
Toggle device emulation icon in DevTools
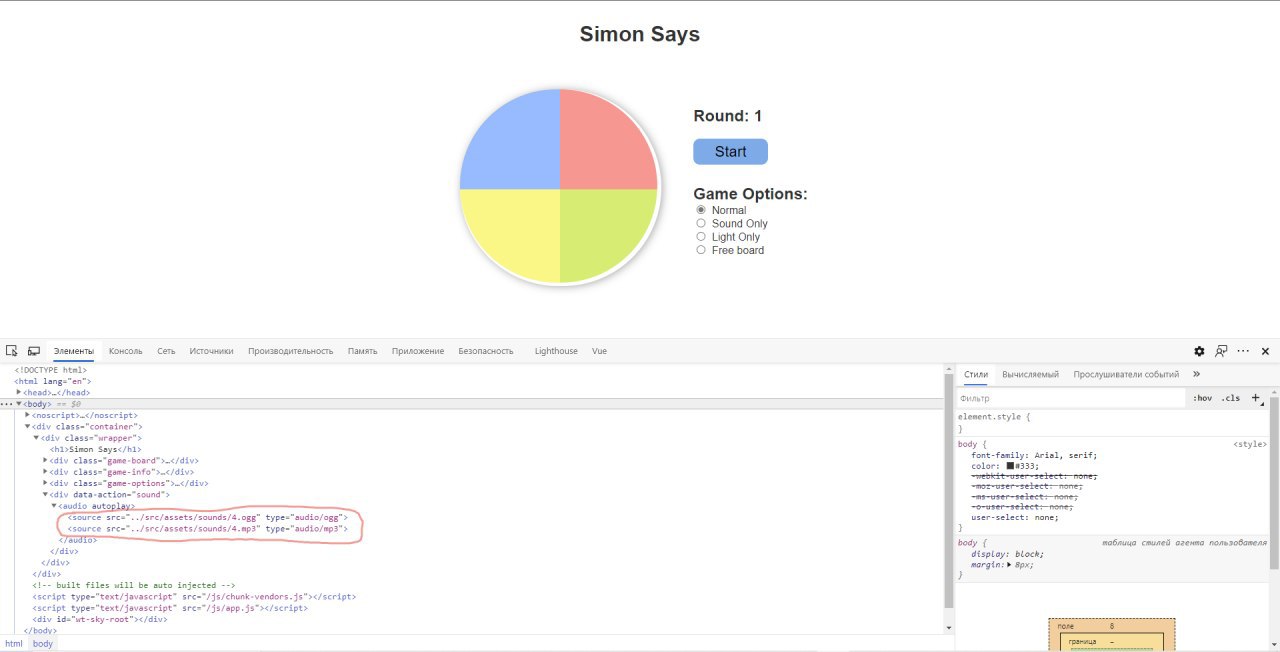(33, 351)
